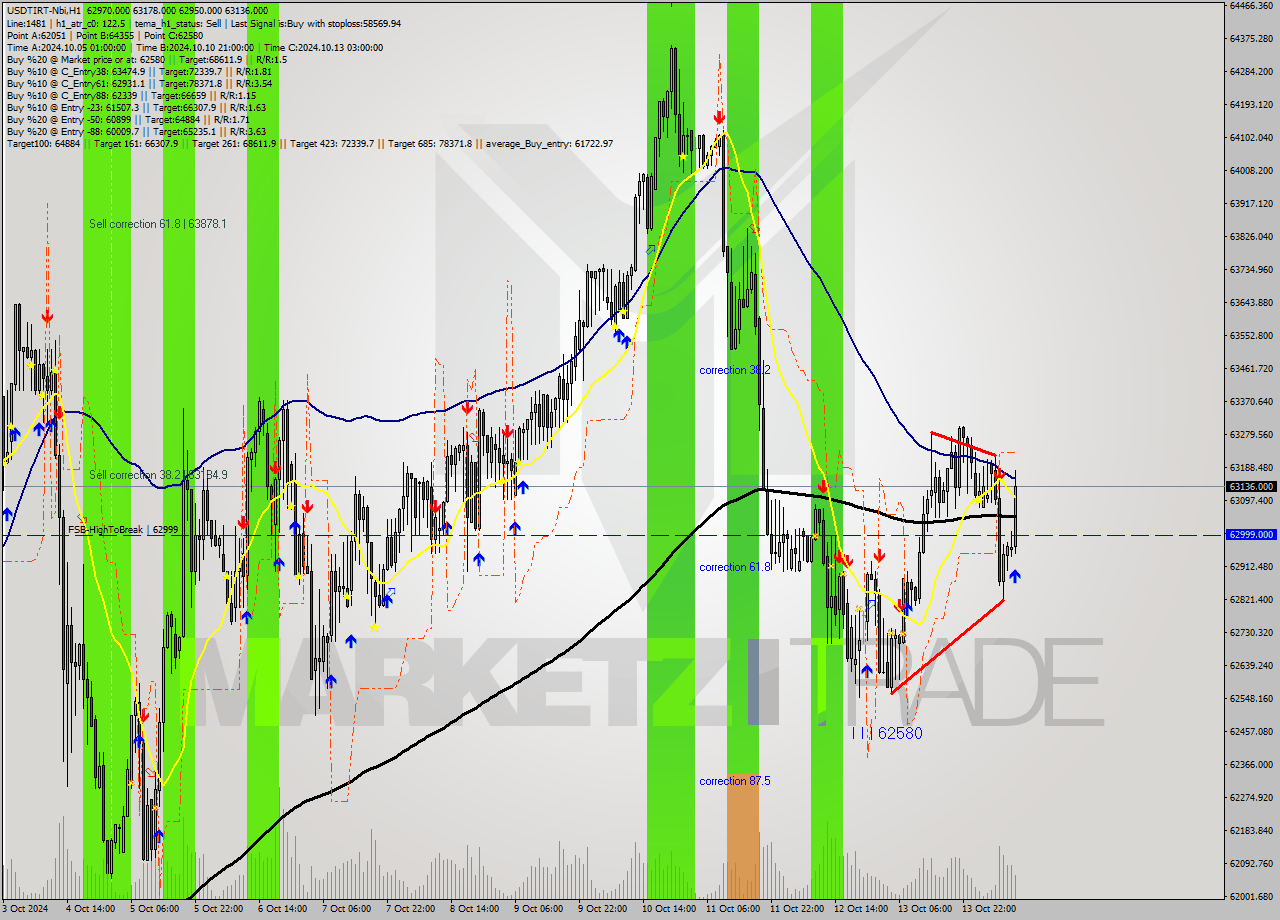
Task: Select the 'Buy %20 @ Entry -88' line
Action: [136, 131]
